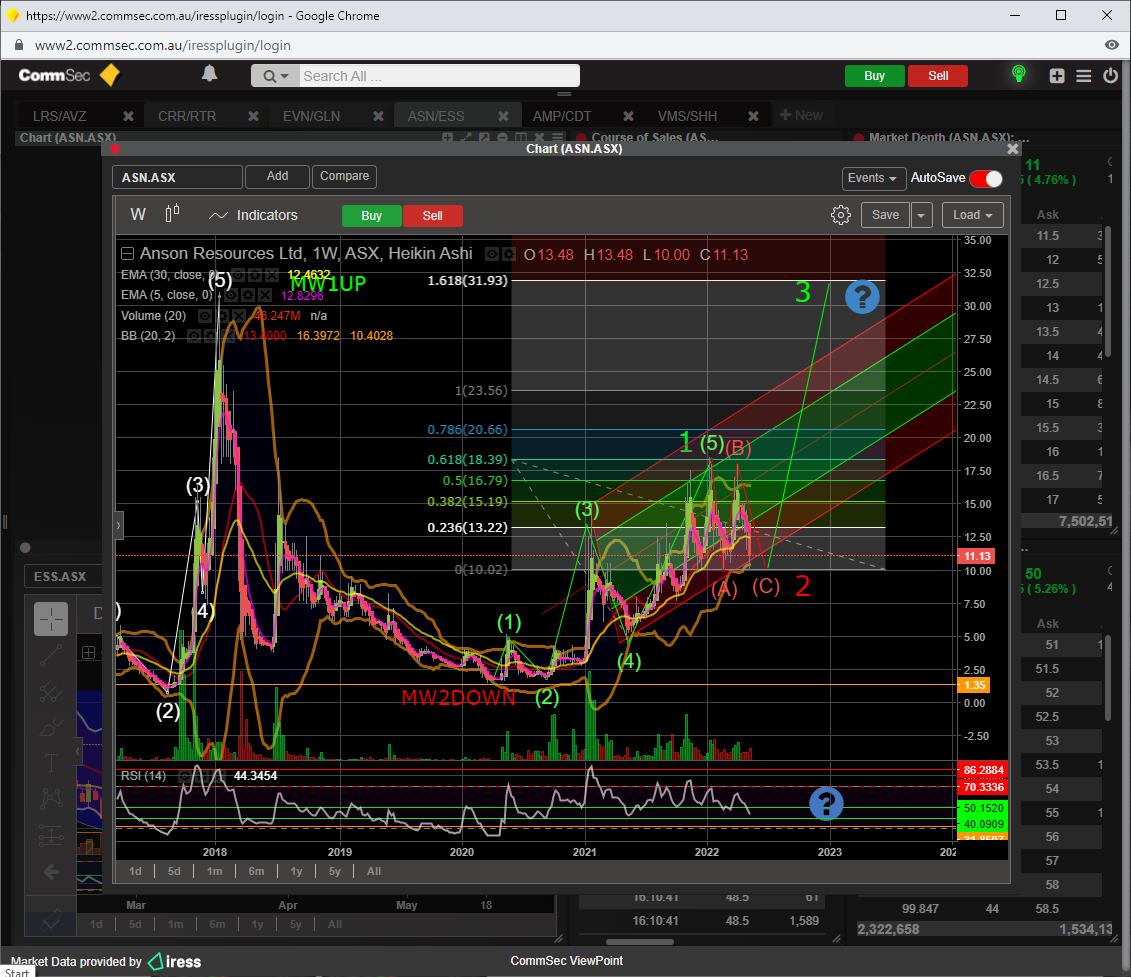Close the LRS/AVZ tab
This screenshot has width=1131, height=977.
pyautogui.click(x=128, y=116)
